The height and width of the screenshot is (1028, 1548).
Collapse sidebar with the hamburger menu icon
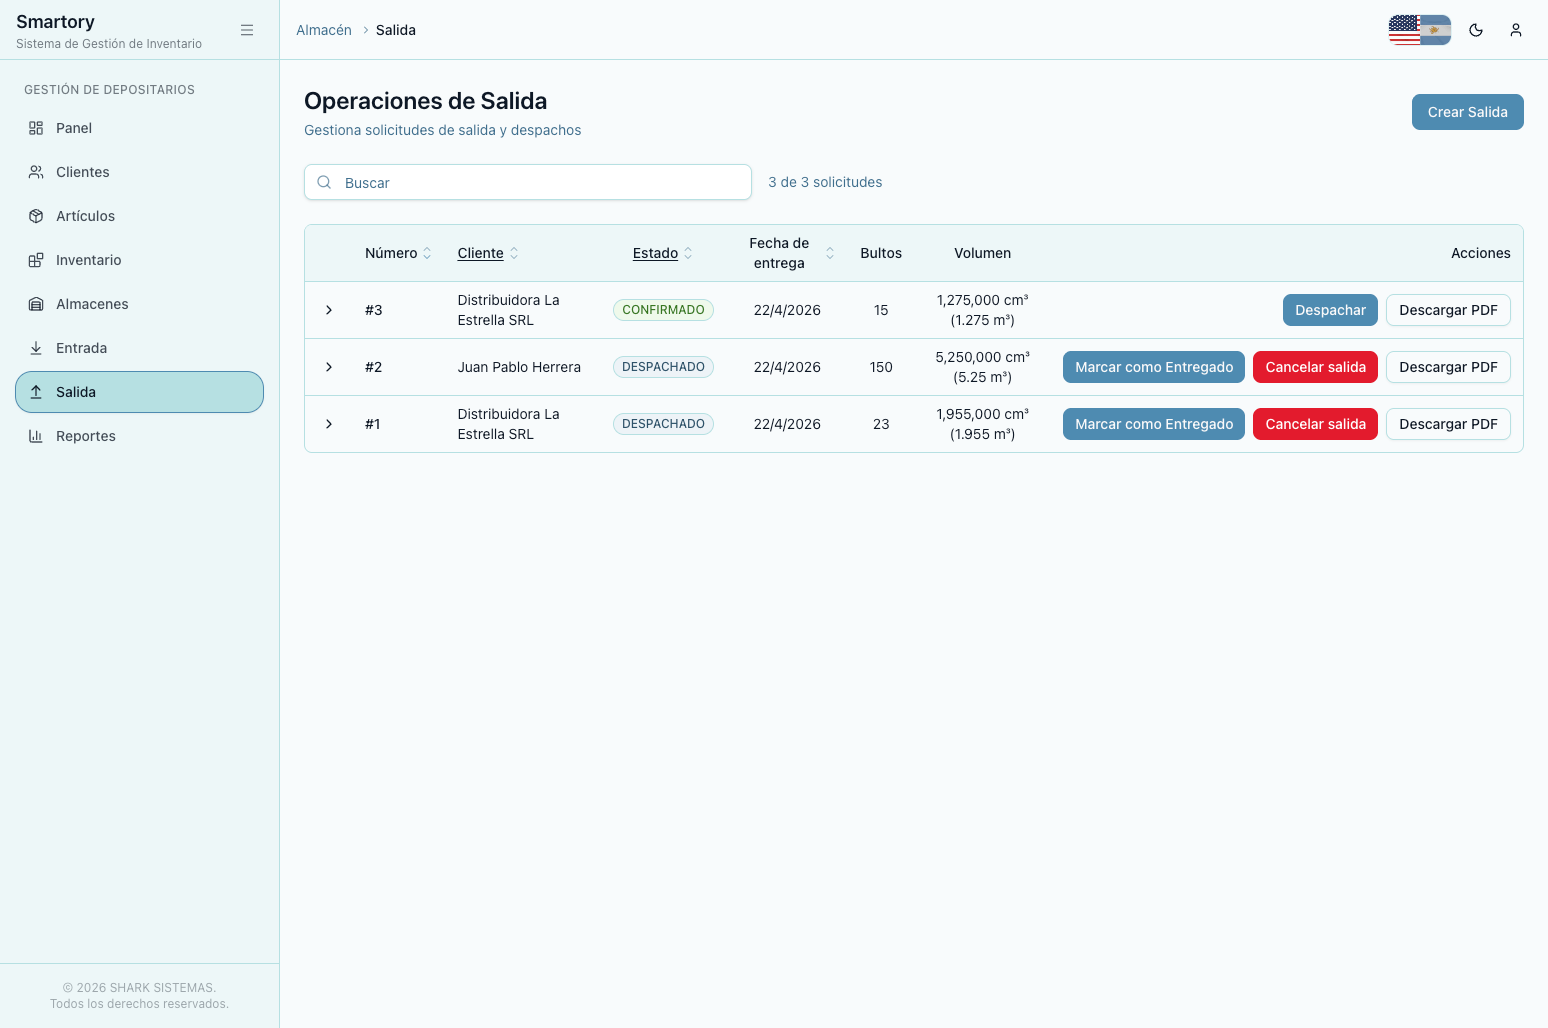tap(247, 30)
